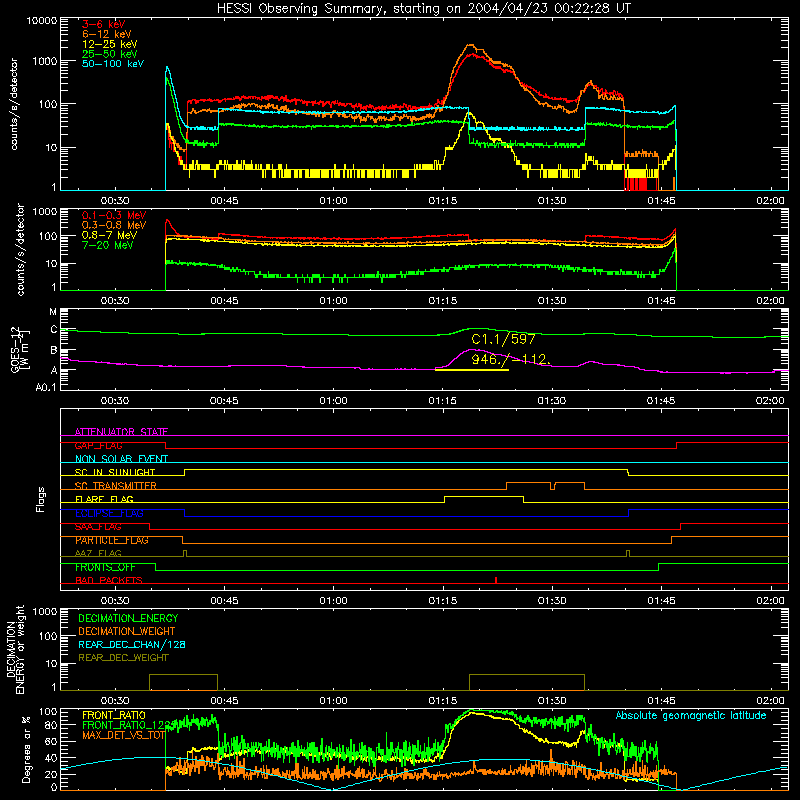Click the FRONT_RATIO legend label
800x800 pixels.
pos(114,715)
